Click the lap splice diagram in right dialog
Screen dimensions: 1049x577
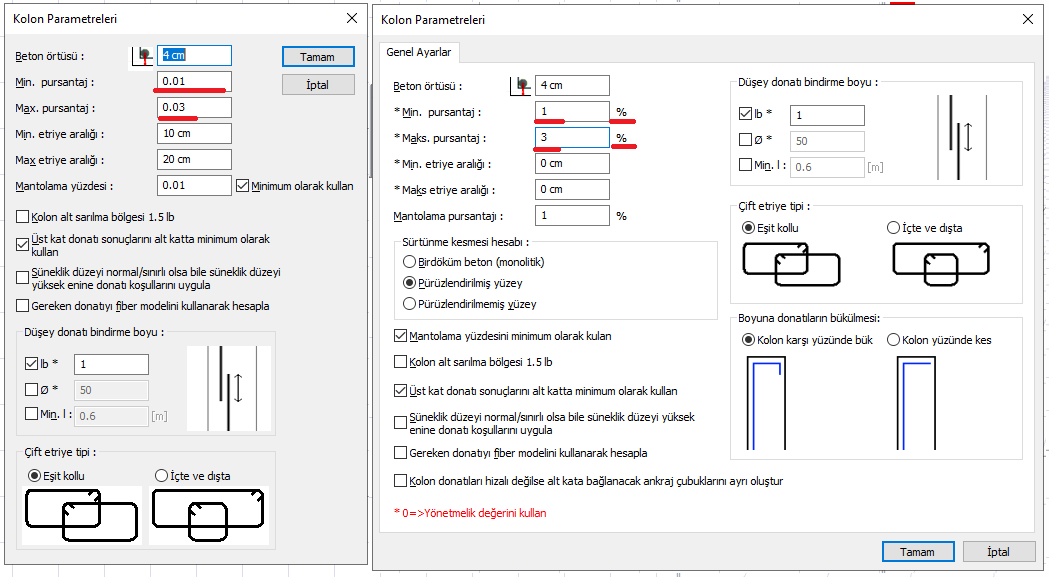click(963, 137)
